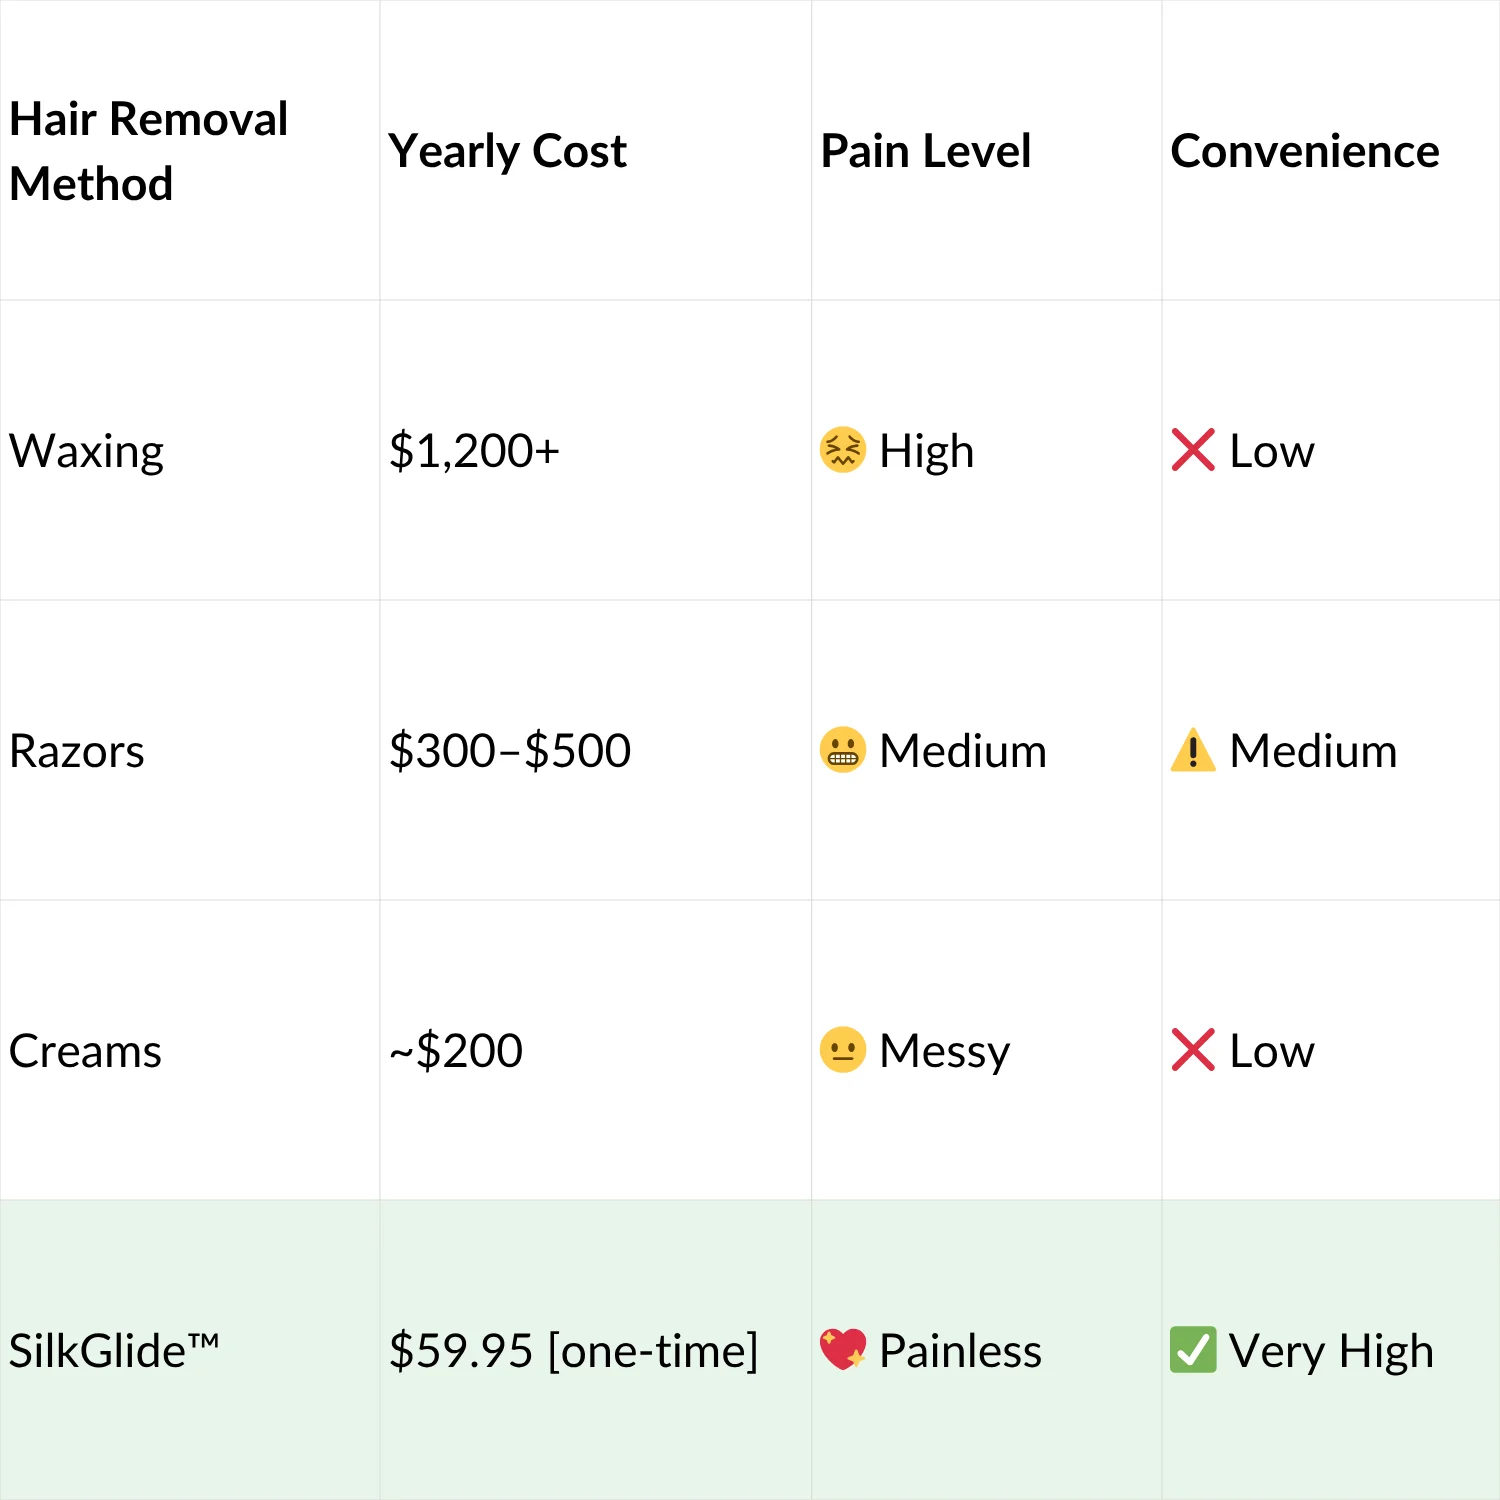Screen dimensions: 1500x1500
Task: Click the yellow warning triangle icon
Action: (x=1193, y=751)
